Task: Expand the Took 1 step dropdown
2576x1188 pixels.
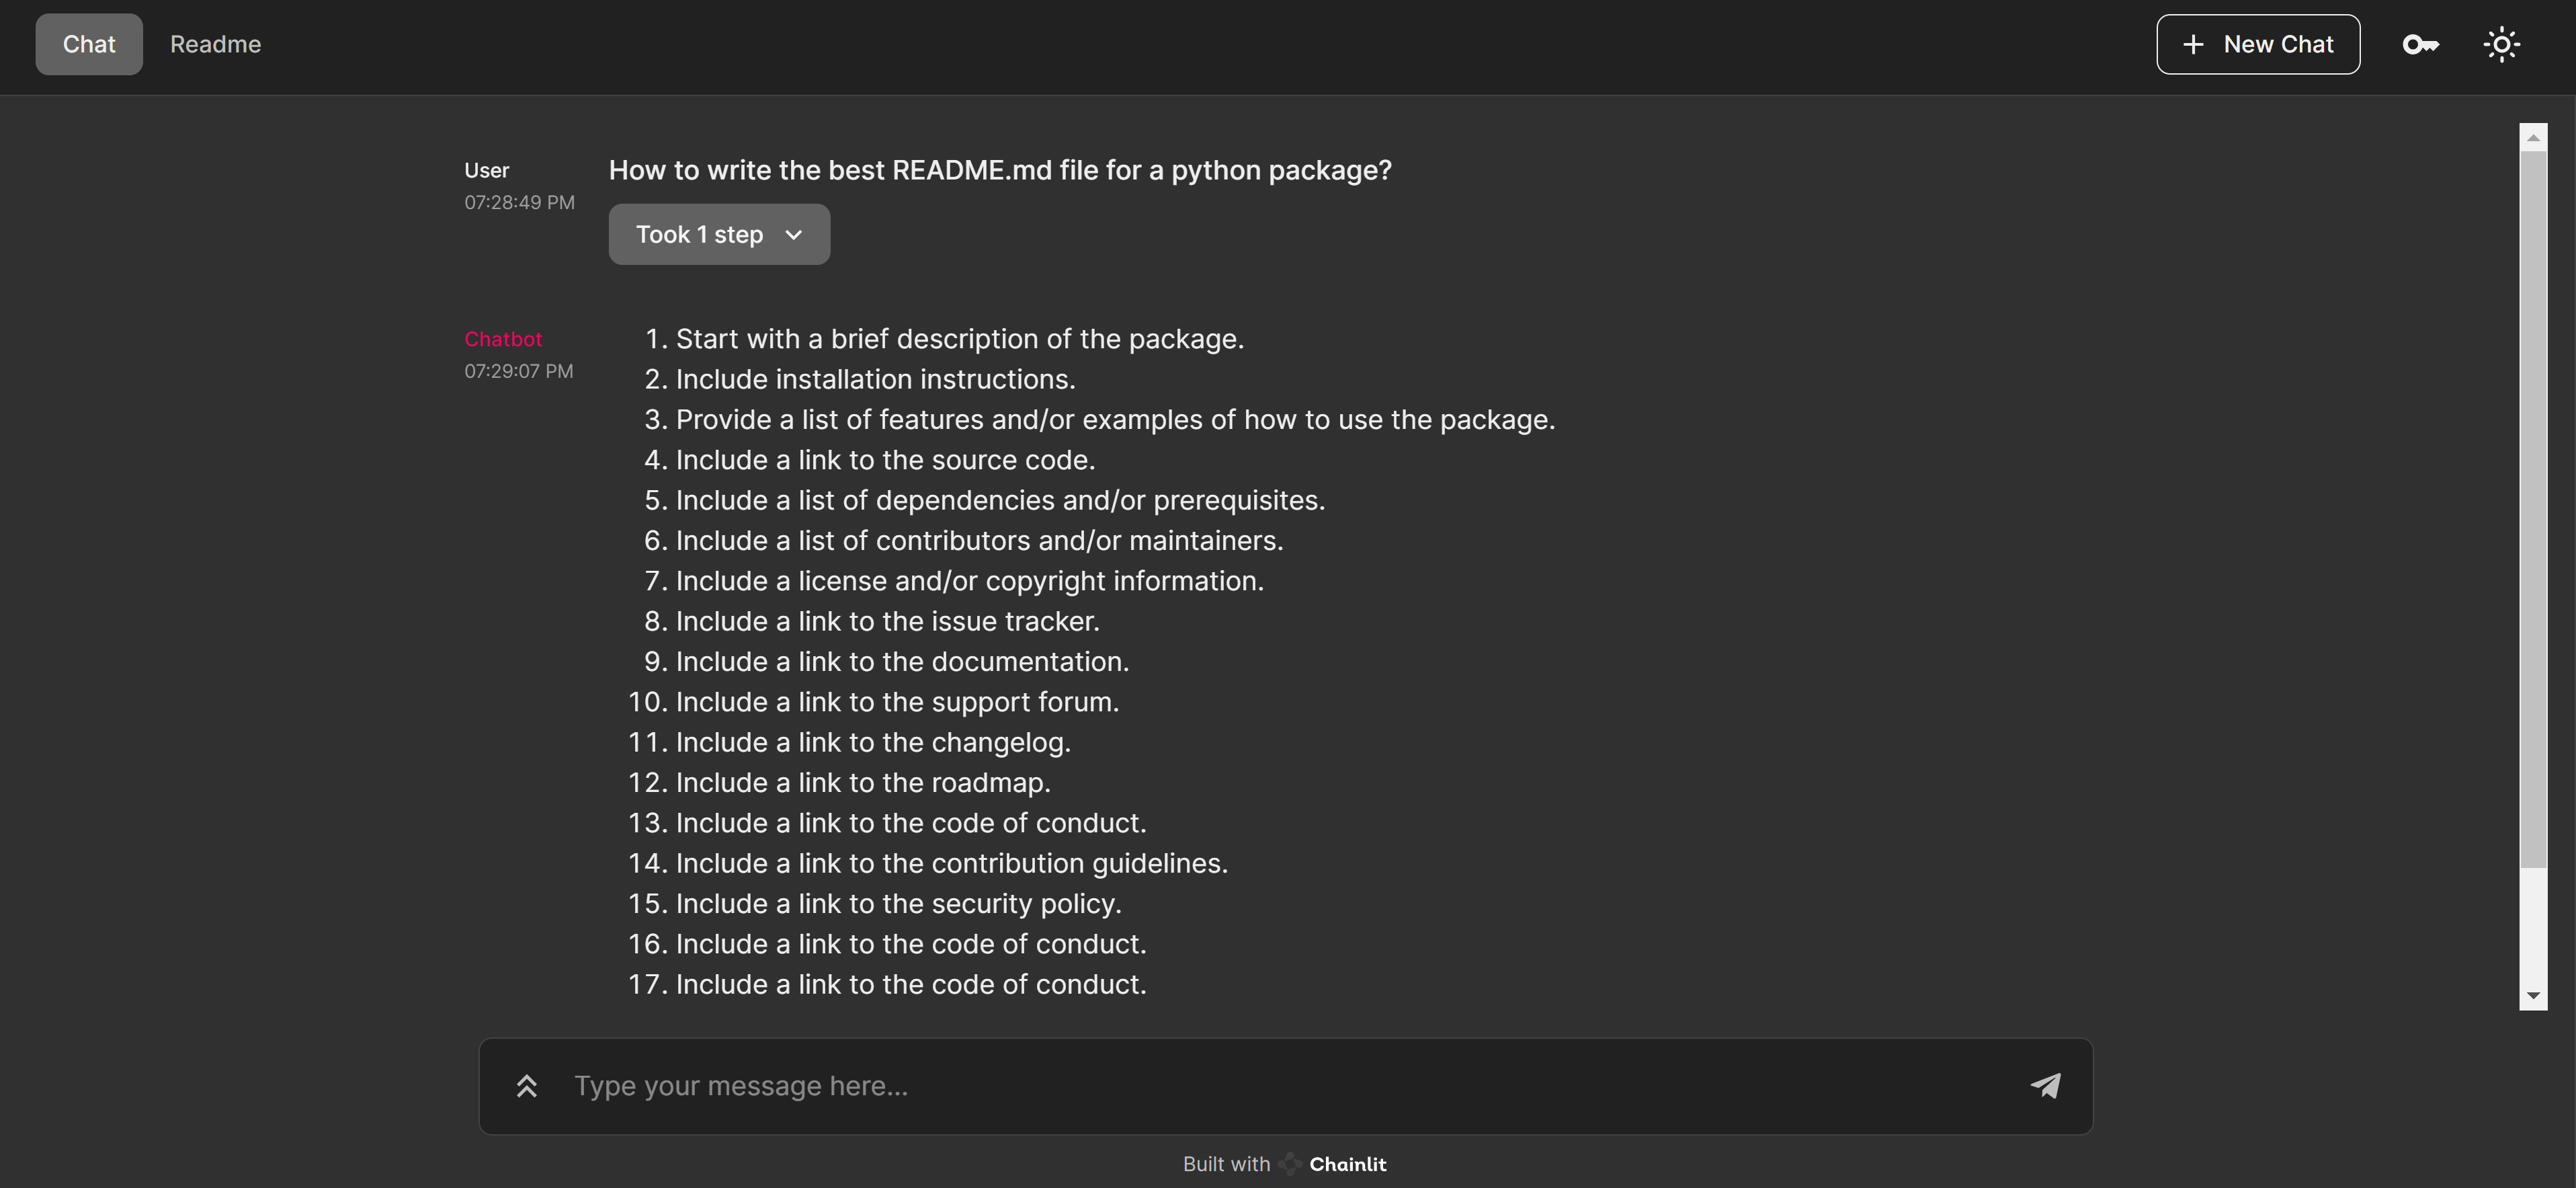Action: click(700, 235)
